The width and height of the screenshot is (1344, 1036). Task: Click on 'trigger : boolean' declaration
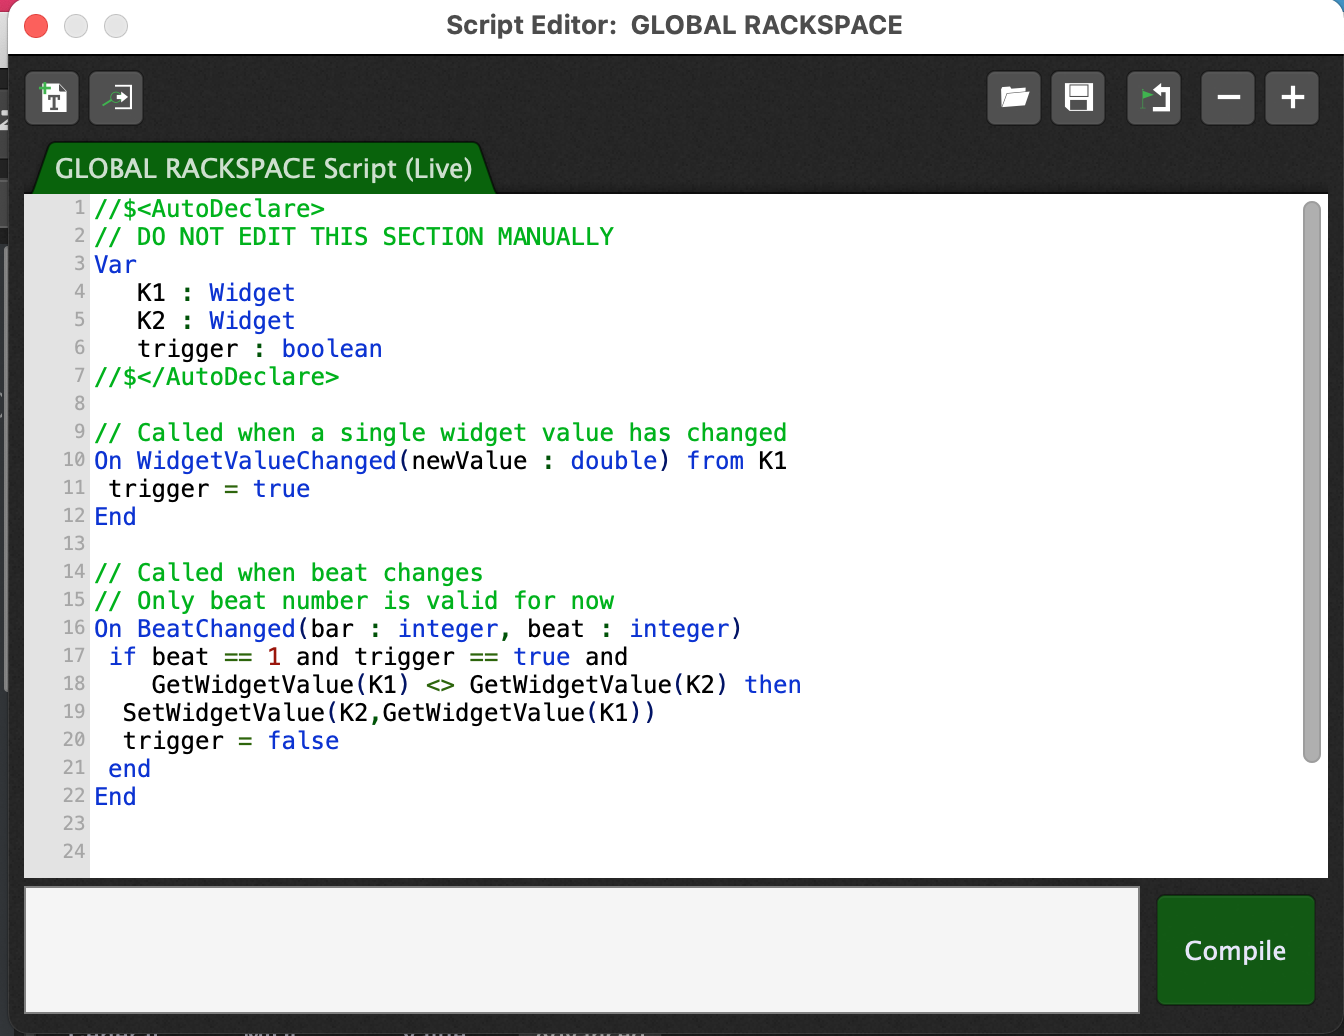coord(260,349)
